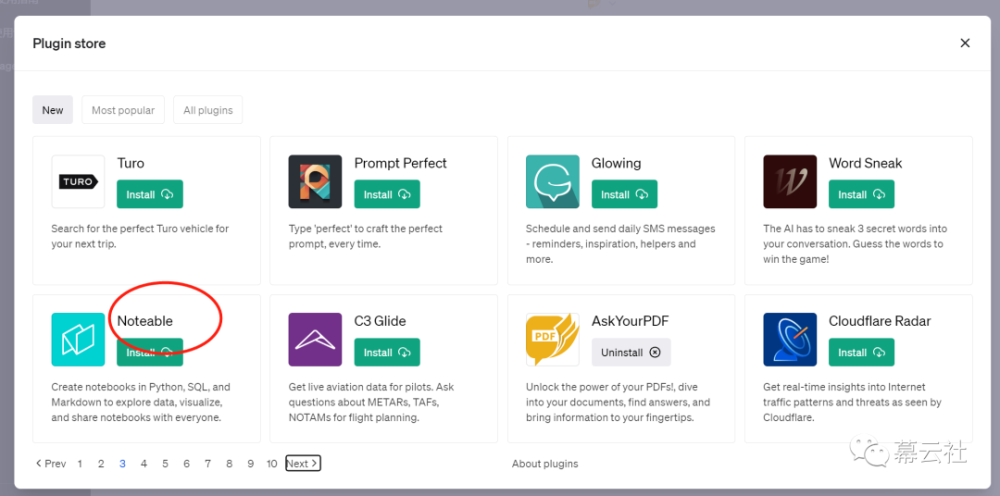This screenshot has height=496, width=1000.
Task: Jump to page 7
Action: tap(208, 463)
